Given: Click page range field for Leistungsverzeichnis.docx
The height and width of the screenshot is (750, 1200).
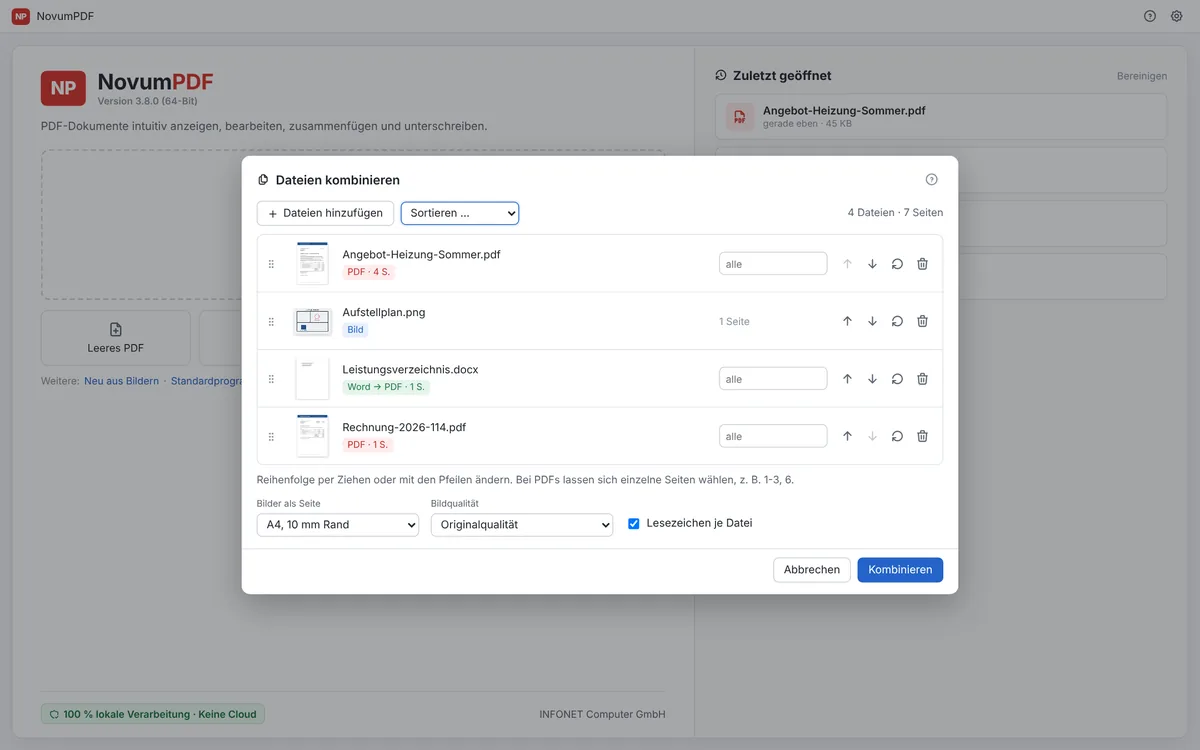Looking at the screenshot, I should point(773,379).
